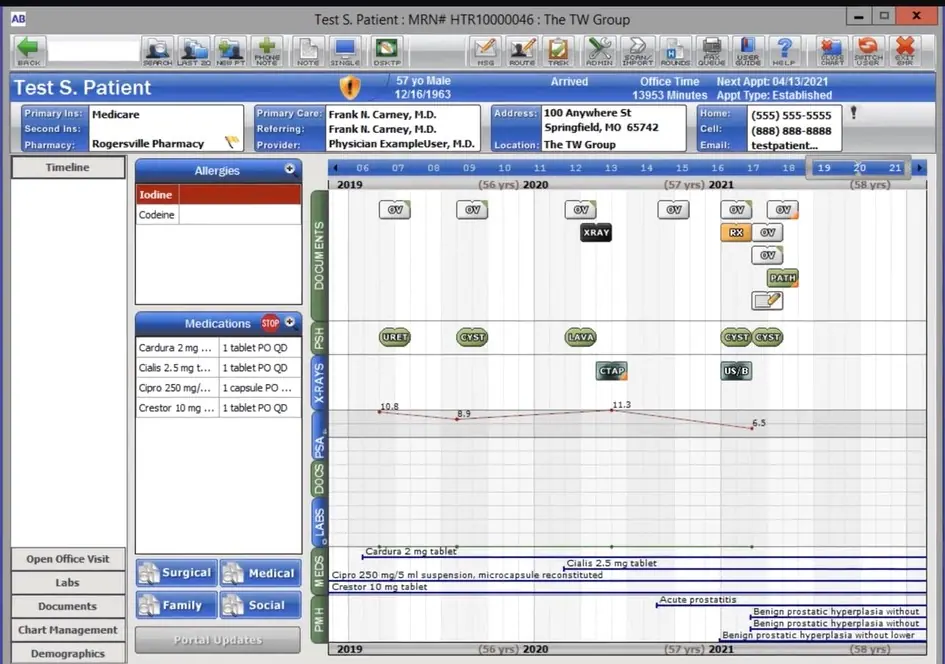Click the Task toolbar icon
Screen dimensions: 945x664
click(x=557, y=50)
